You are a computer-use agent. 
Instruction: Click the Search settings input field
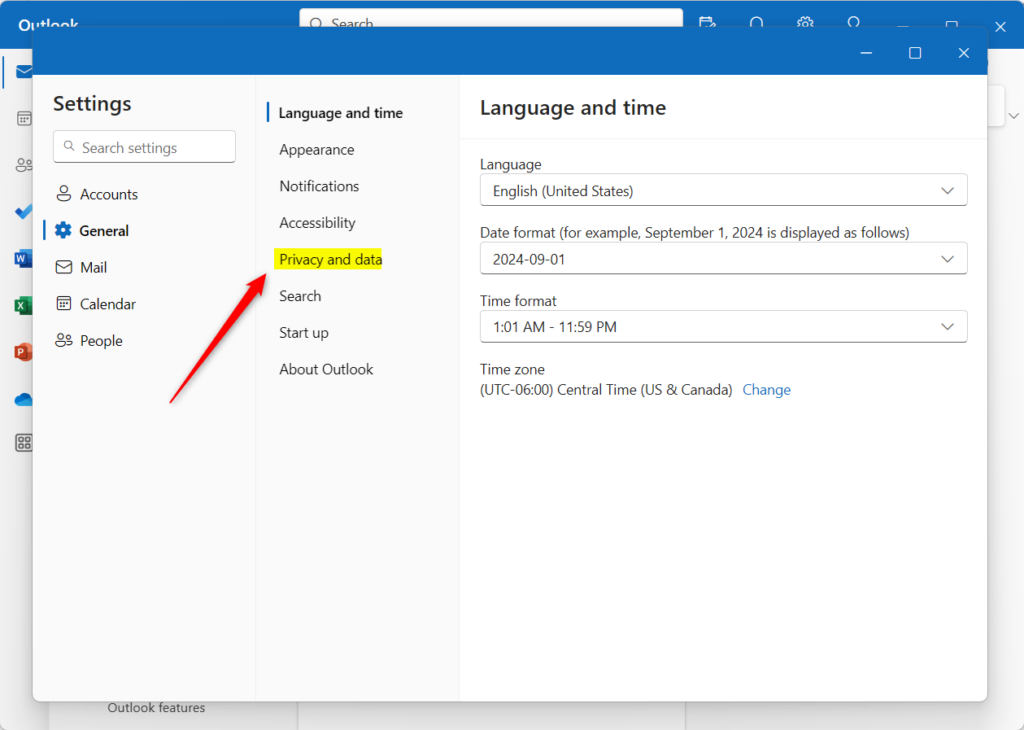pos(145,147)
